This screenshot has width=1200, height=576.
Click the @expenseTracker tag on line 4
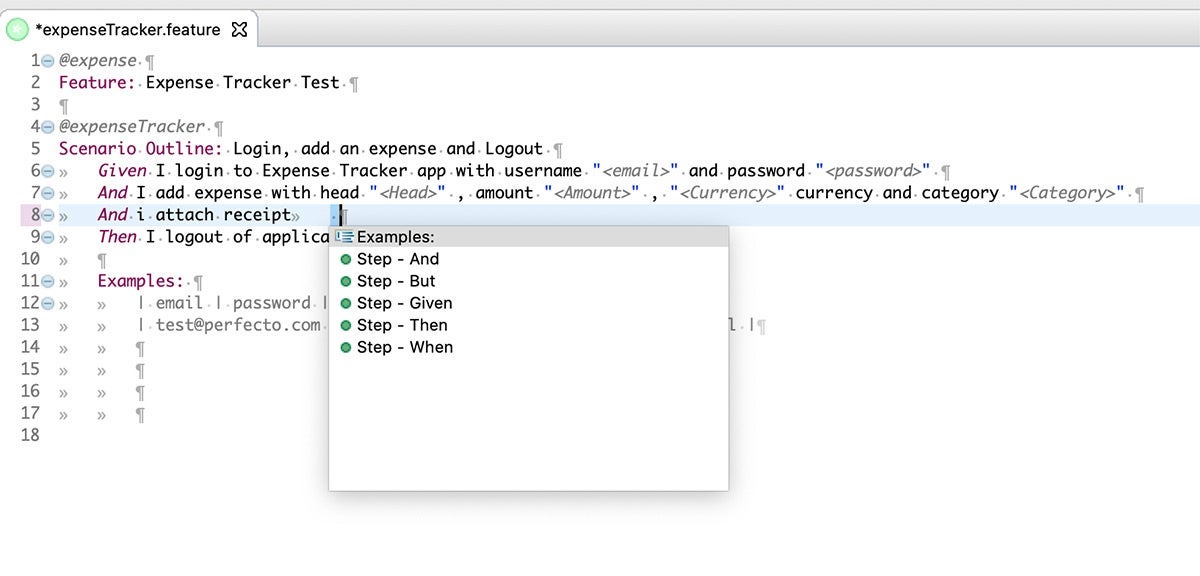[131, 127]
